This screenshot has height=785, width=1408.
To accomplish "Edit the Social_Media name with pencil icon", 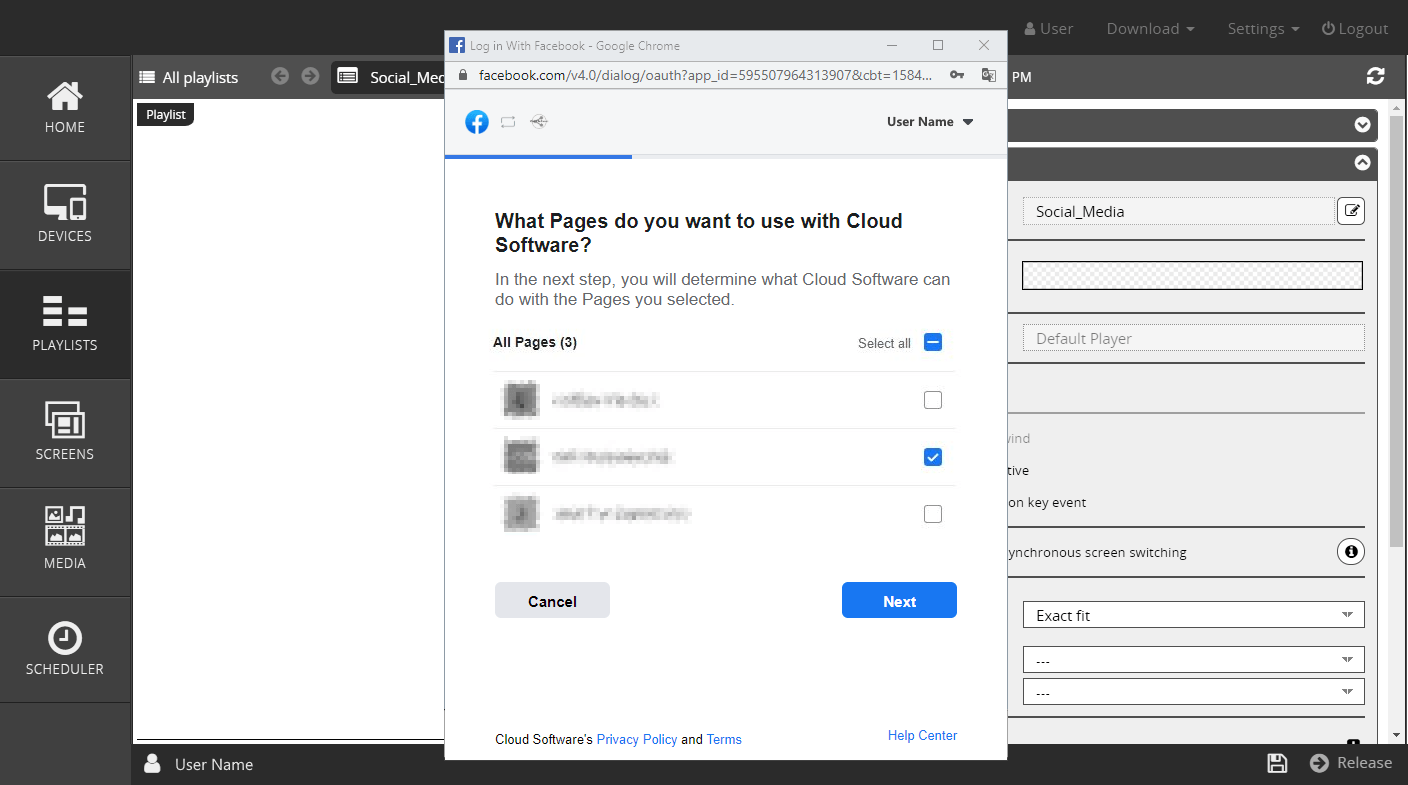I will click(1351, 211).
